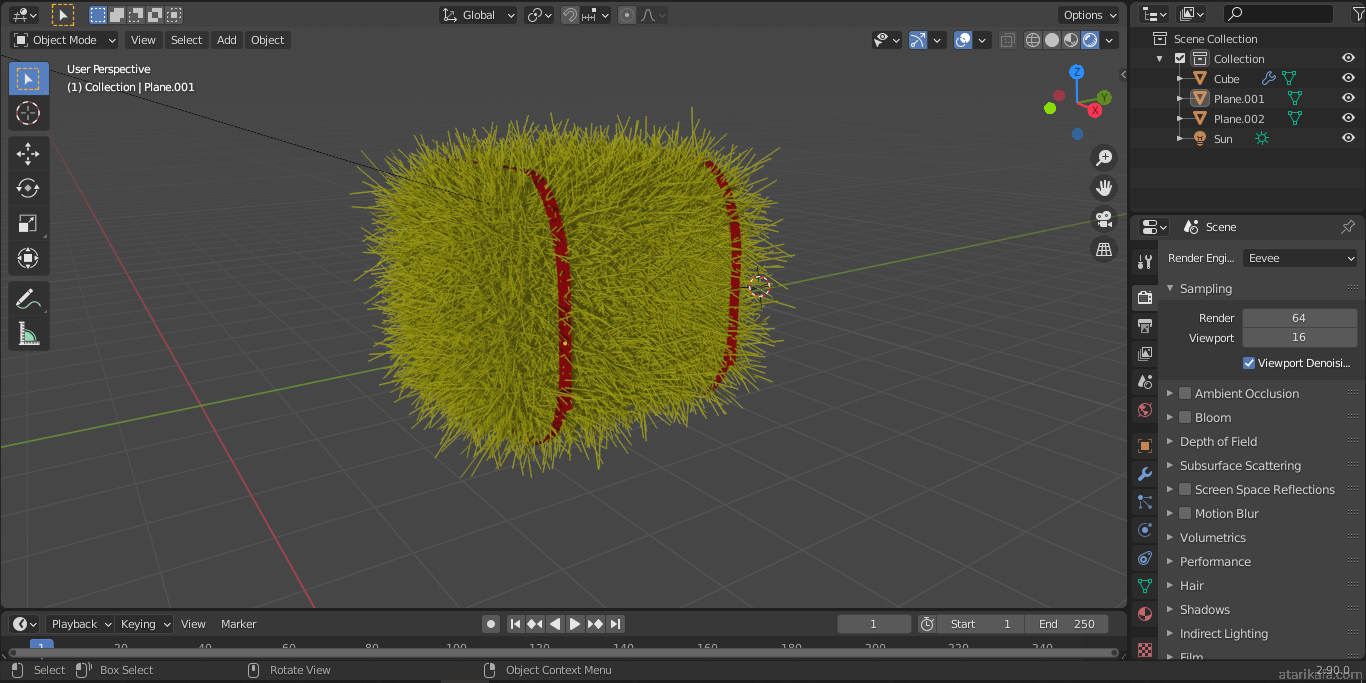This screenshot has height=683, width=1366.
Task: Hide Plane.002 in outliner
Action: tap(1348, 119)
